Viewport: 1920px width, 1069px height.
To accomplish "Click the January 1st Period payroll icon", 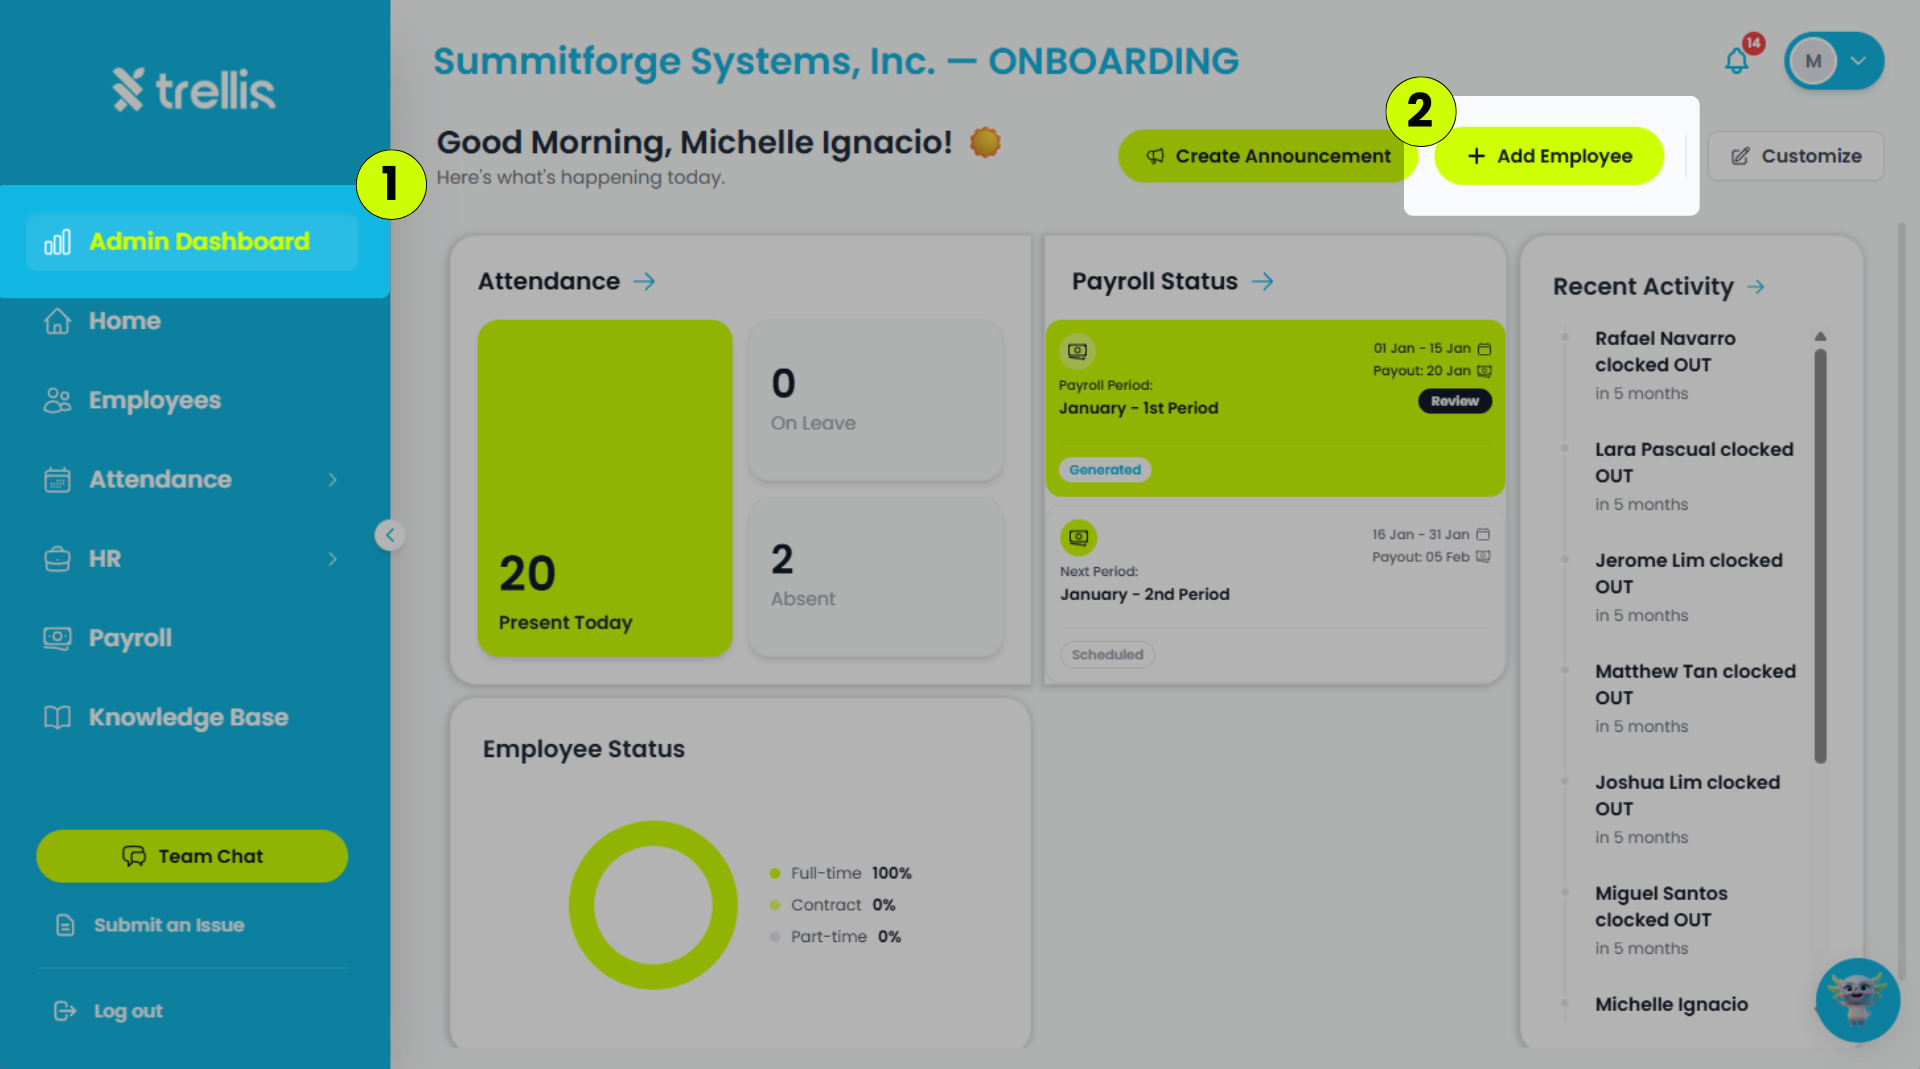I will point(1077,351).
